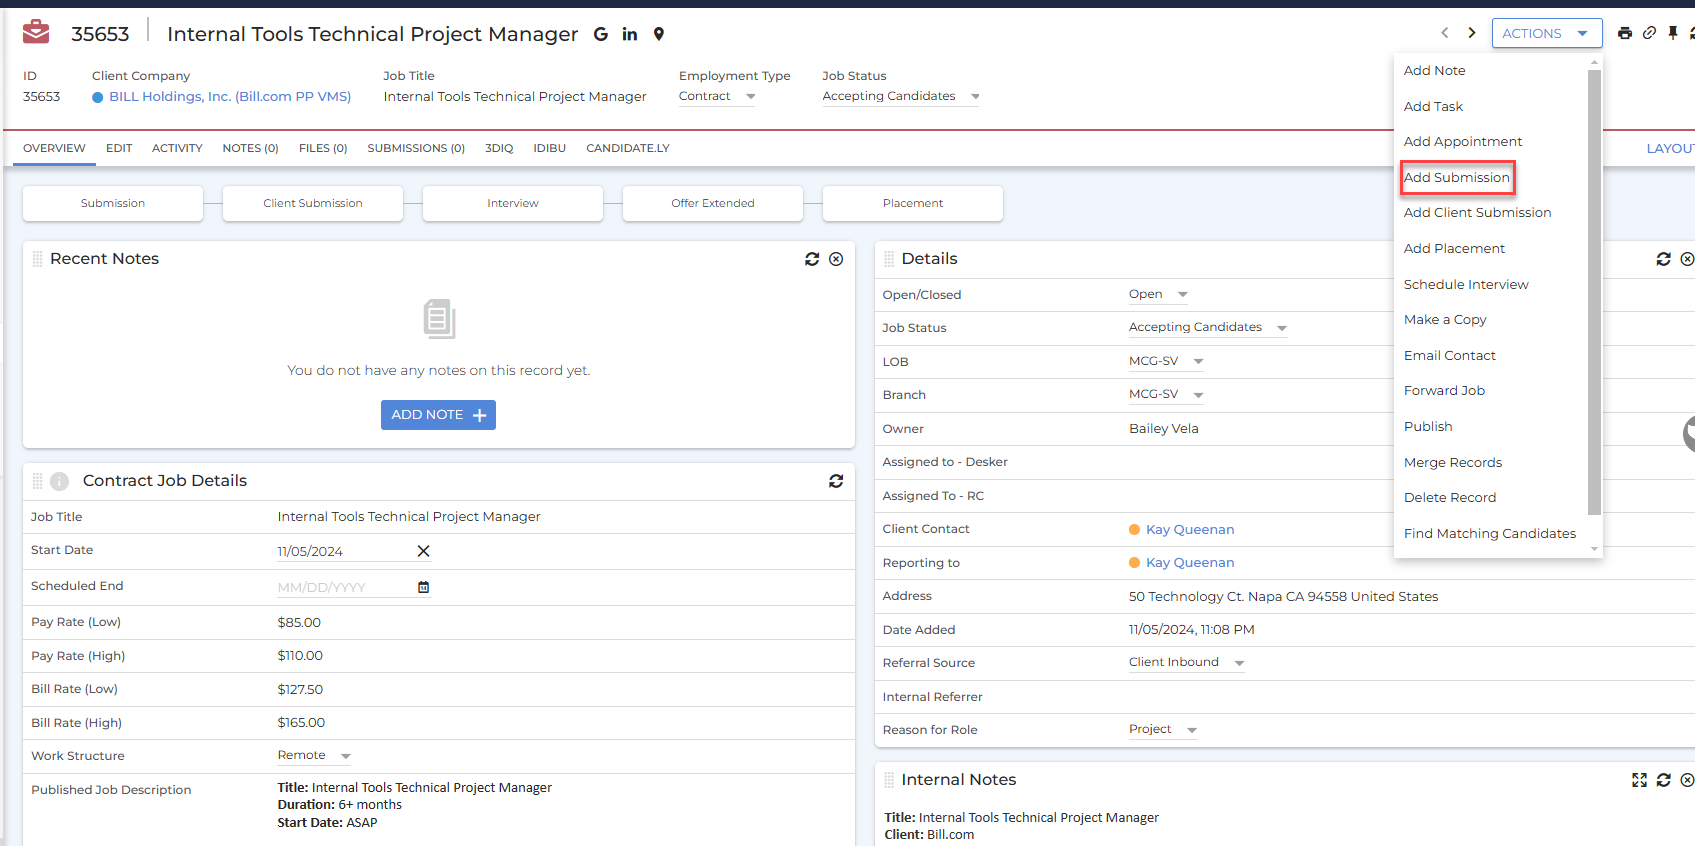Open the FILES (0) tab
Image resolution: width=1695 pixels, height=846 pixels.
[x=323, y=148]
